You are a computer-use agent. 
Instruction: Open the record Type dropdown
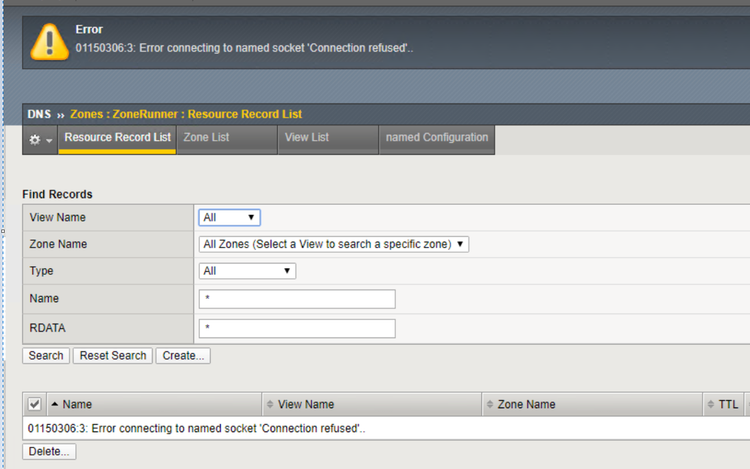pos(247,271)
